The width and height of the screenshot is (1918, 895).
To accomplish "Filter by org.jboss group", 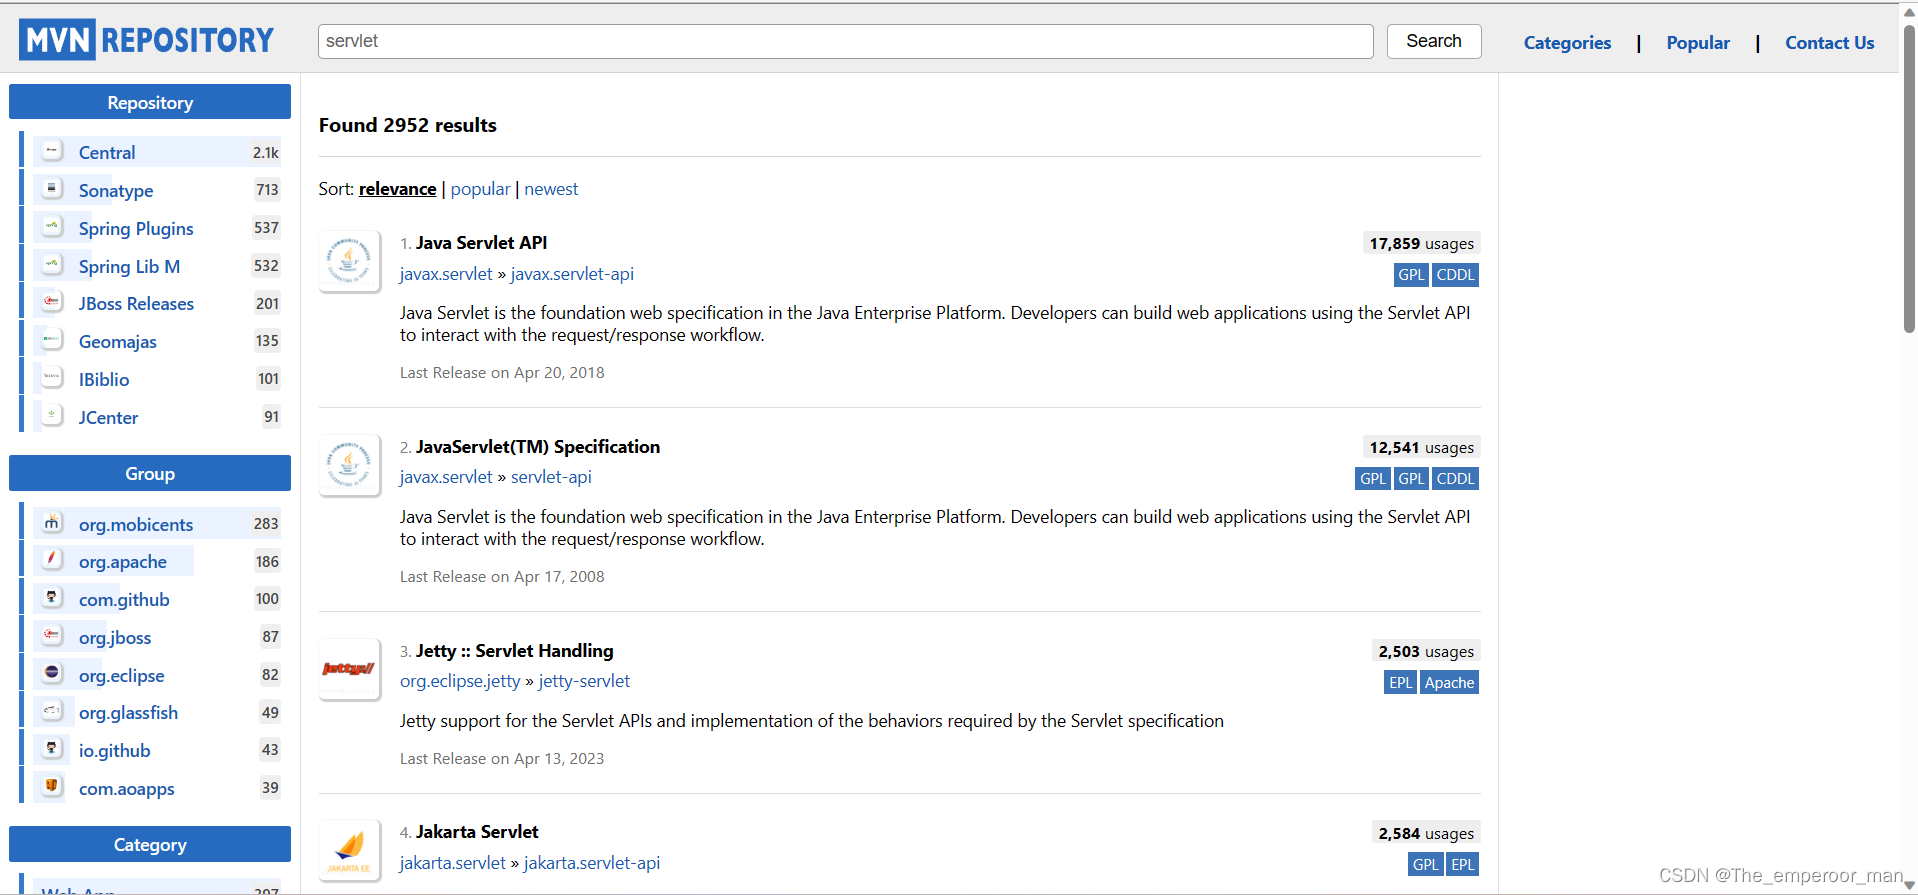I will click(x=115, y=637).
